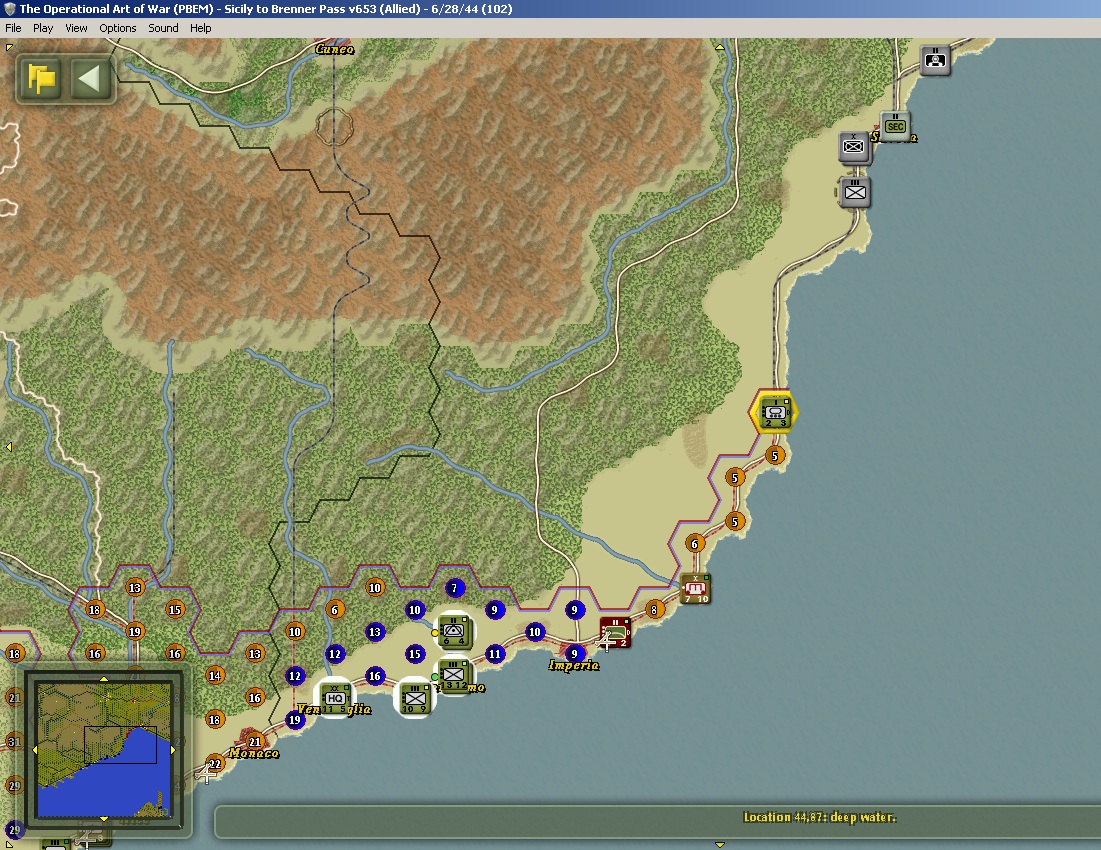Viewport: 1101px width, 850px height.
Task: Click the Cuneo city label
Action: (x=335, y=49)
